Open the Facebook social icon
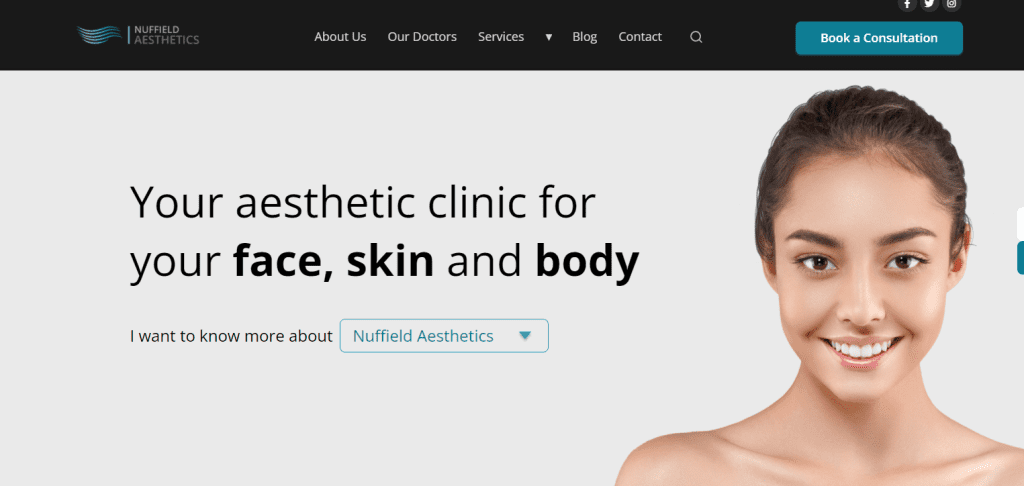 tap(907, 4)
